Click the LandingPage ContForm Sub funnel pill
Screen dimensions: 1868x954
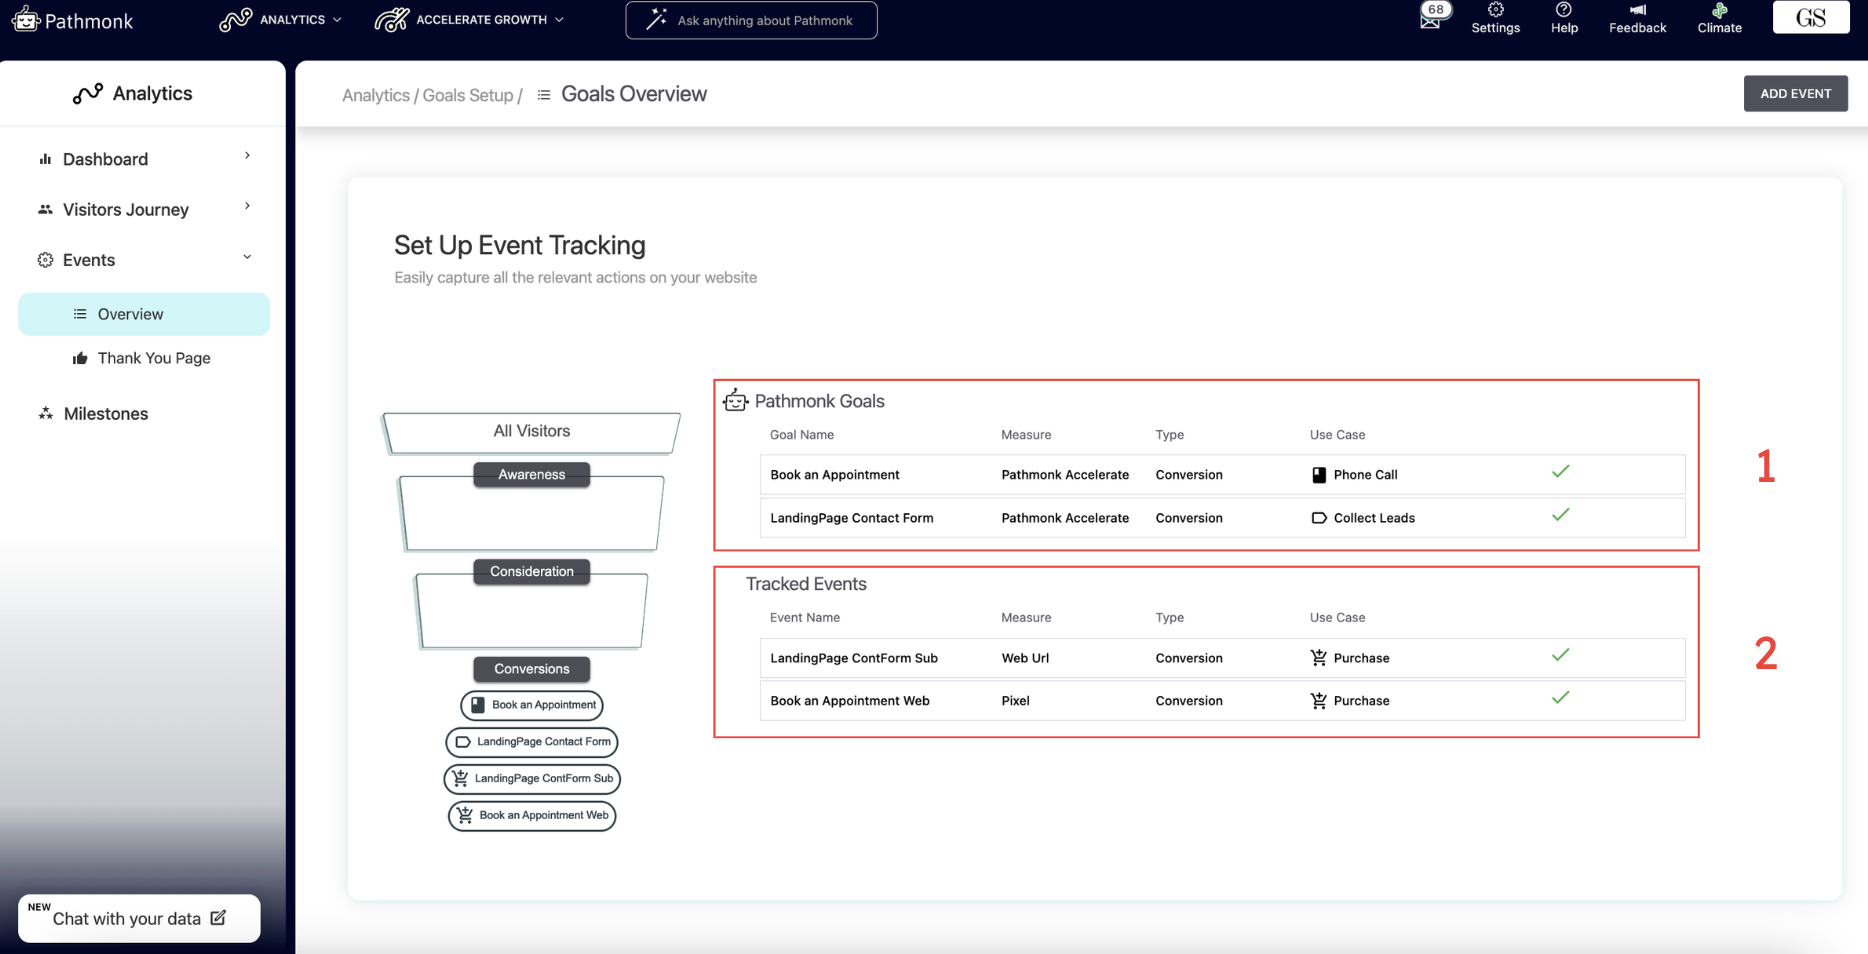coord(532,778)
